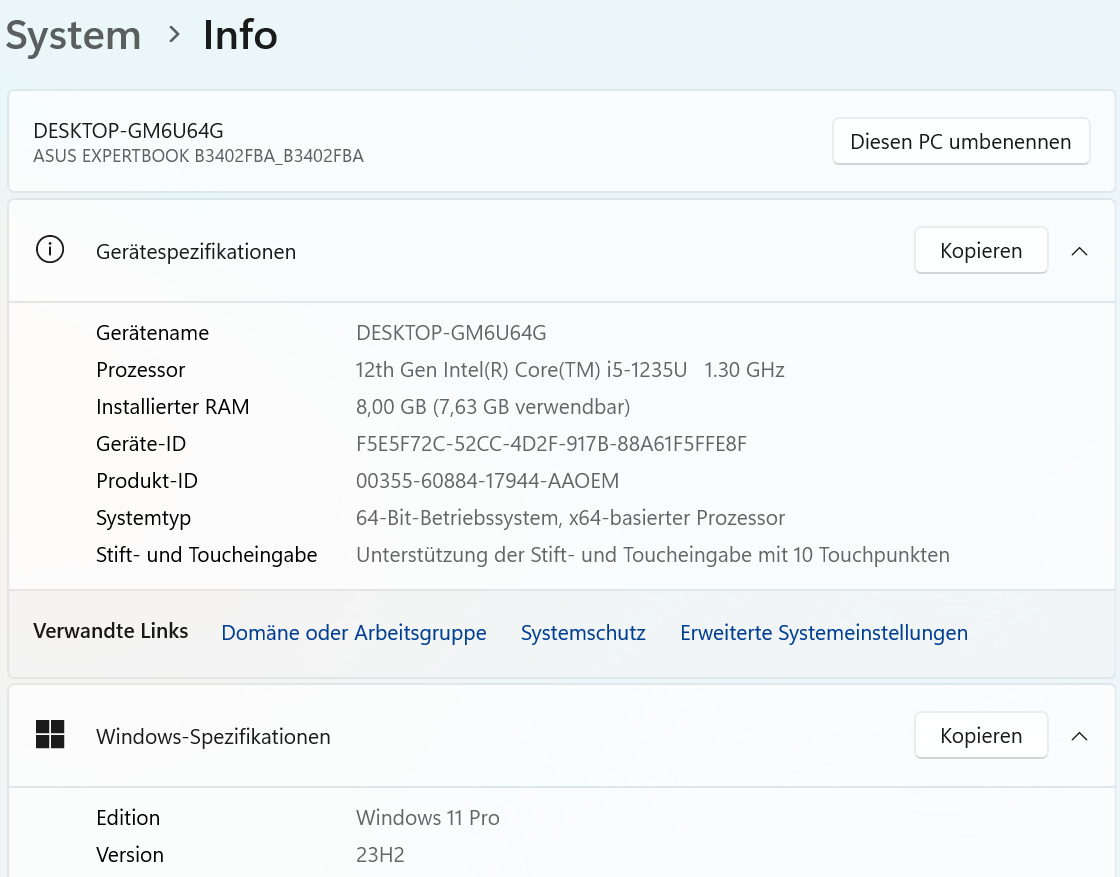Image resolution: width=1120 pixels, height=877 pixels.
Task: Select PC name DESKTOP-GM6U64G in top card
Action: coord(128,131)
